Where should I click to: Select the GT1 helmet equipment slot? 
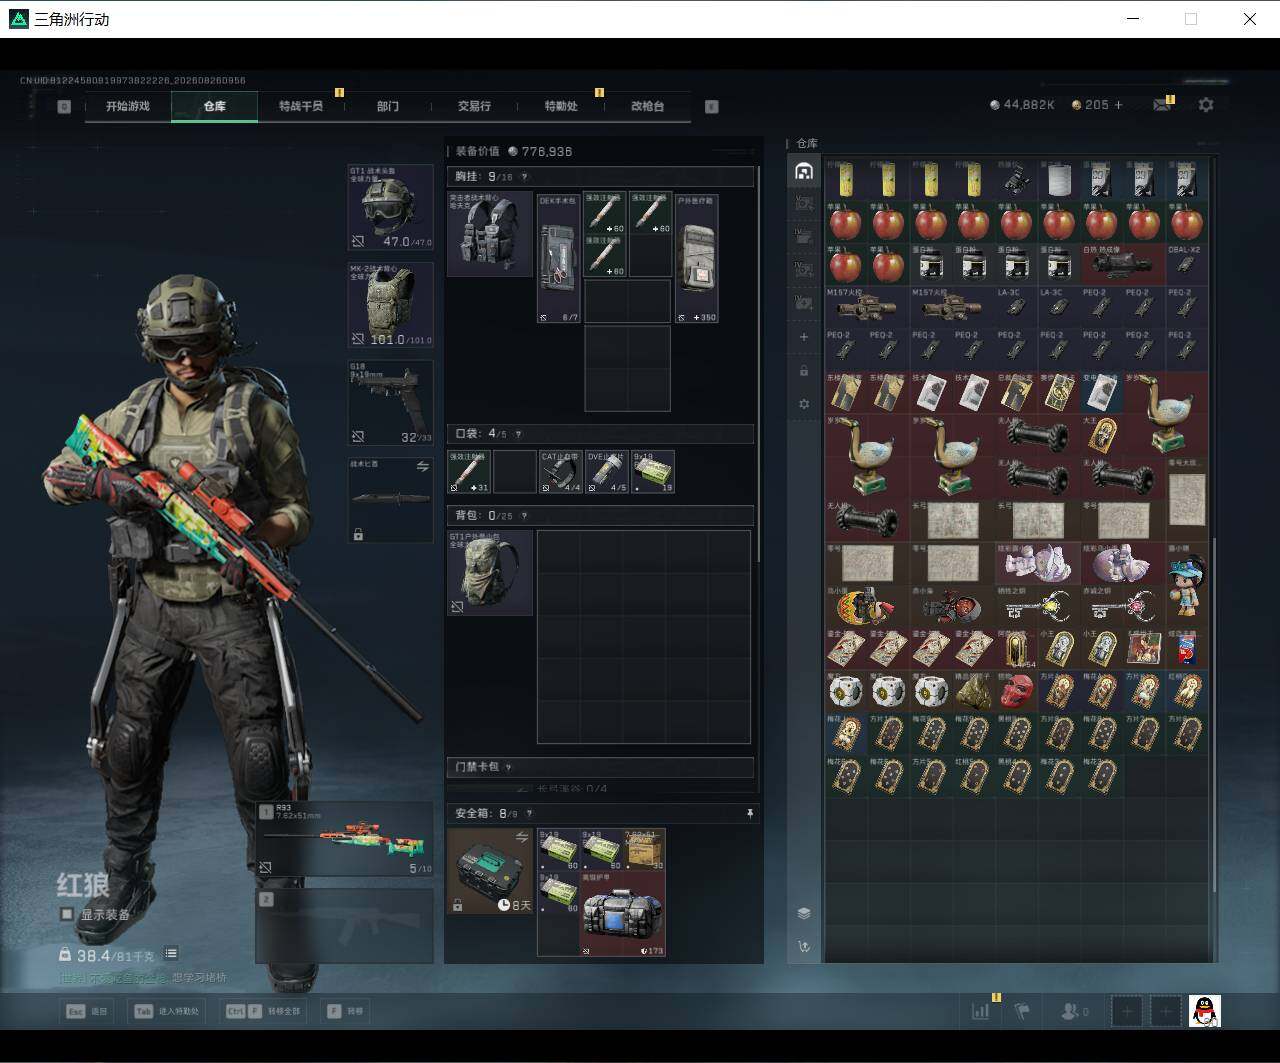click(x=390, y=207)
